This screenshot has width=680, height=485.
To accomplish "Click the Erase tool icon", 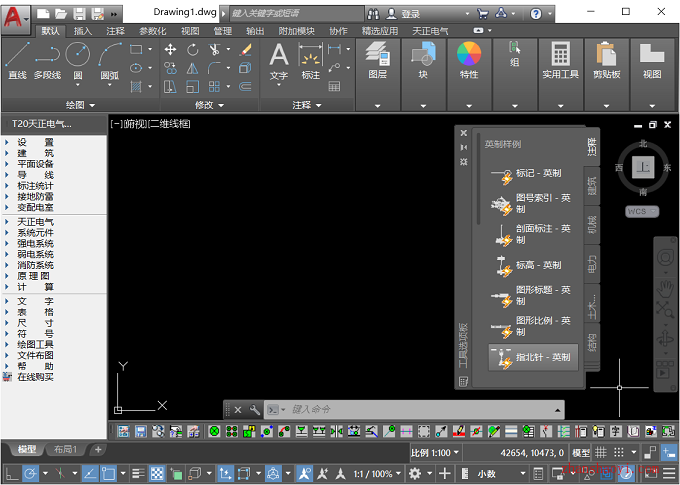I will tap(245, 49).
